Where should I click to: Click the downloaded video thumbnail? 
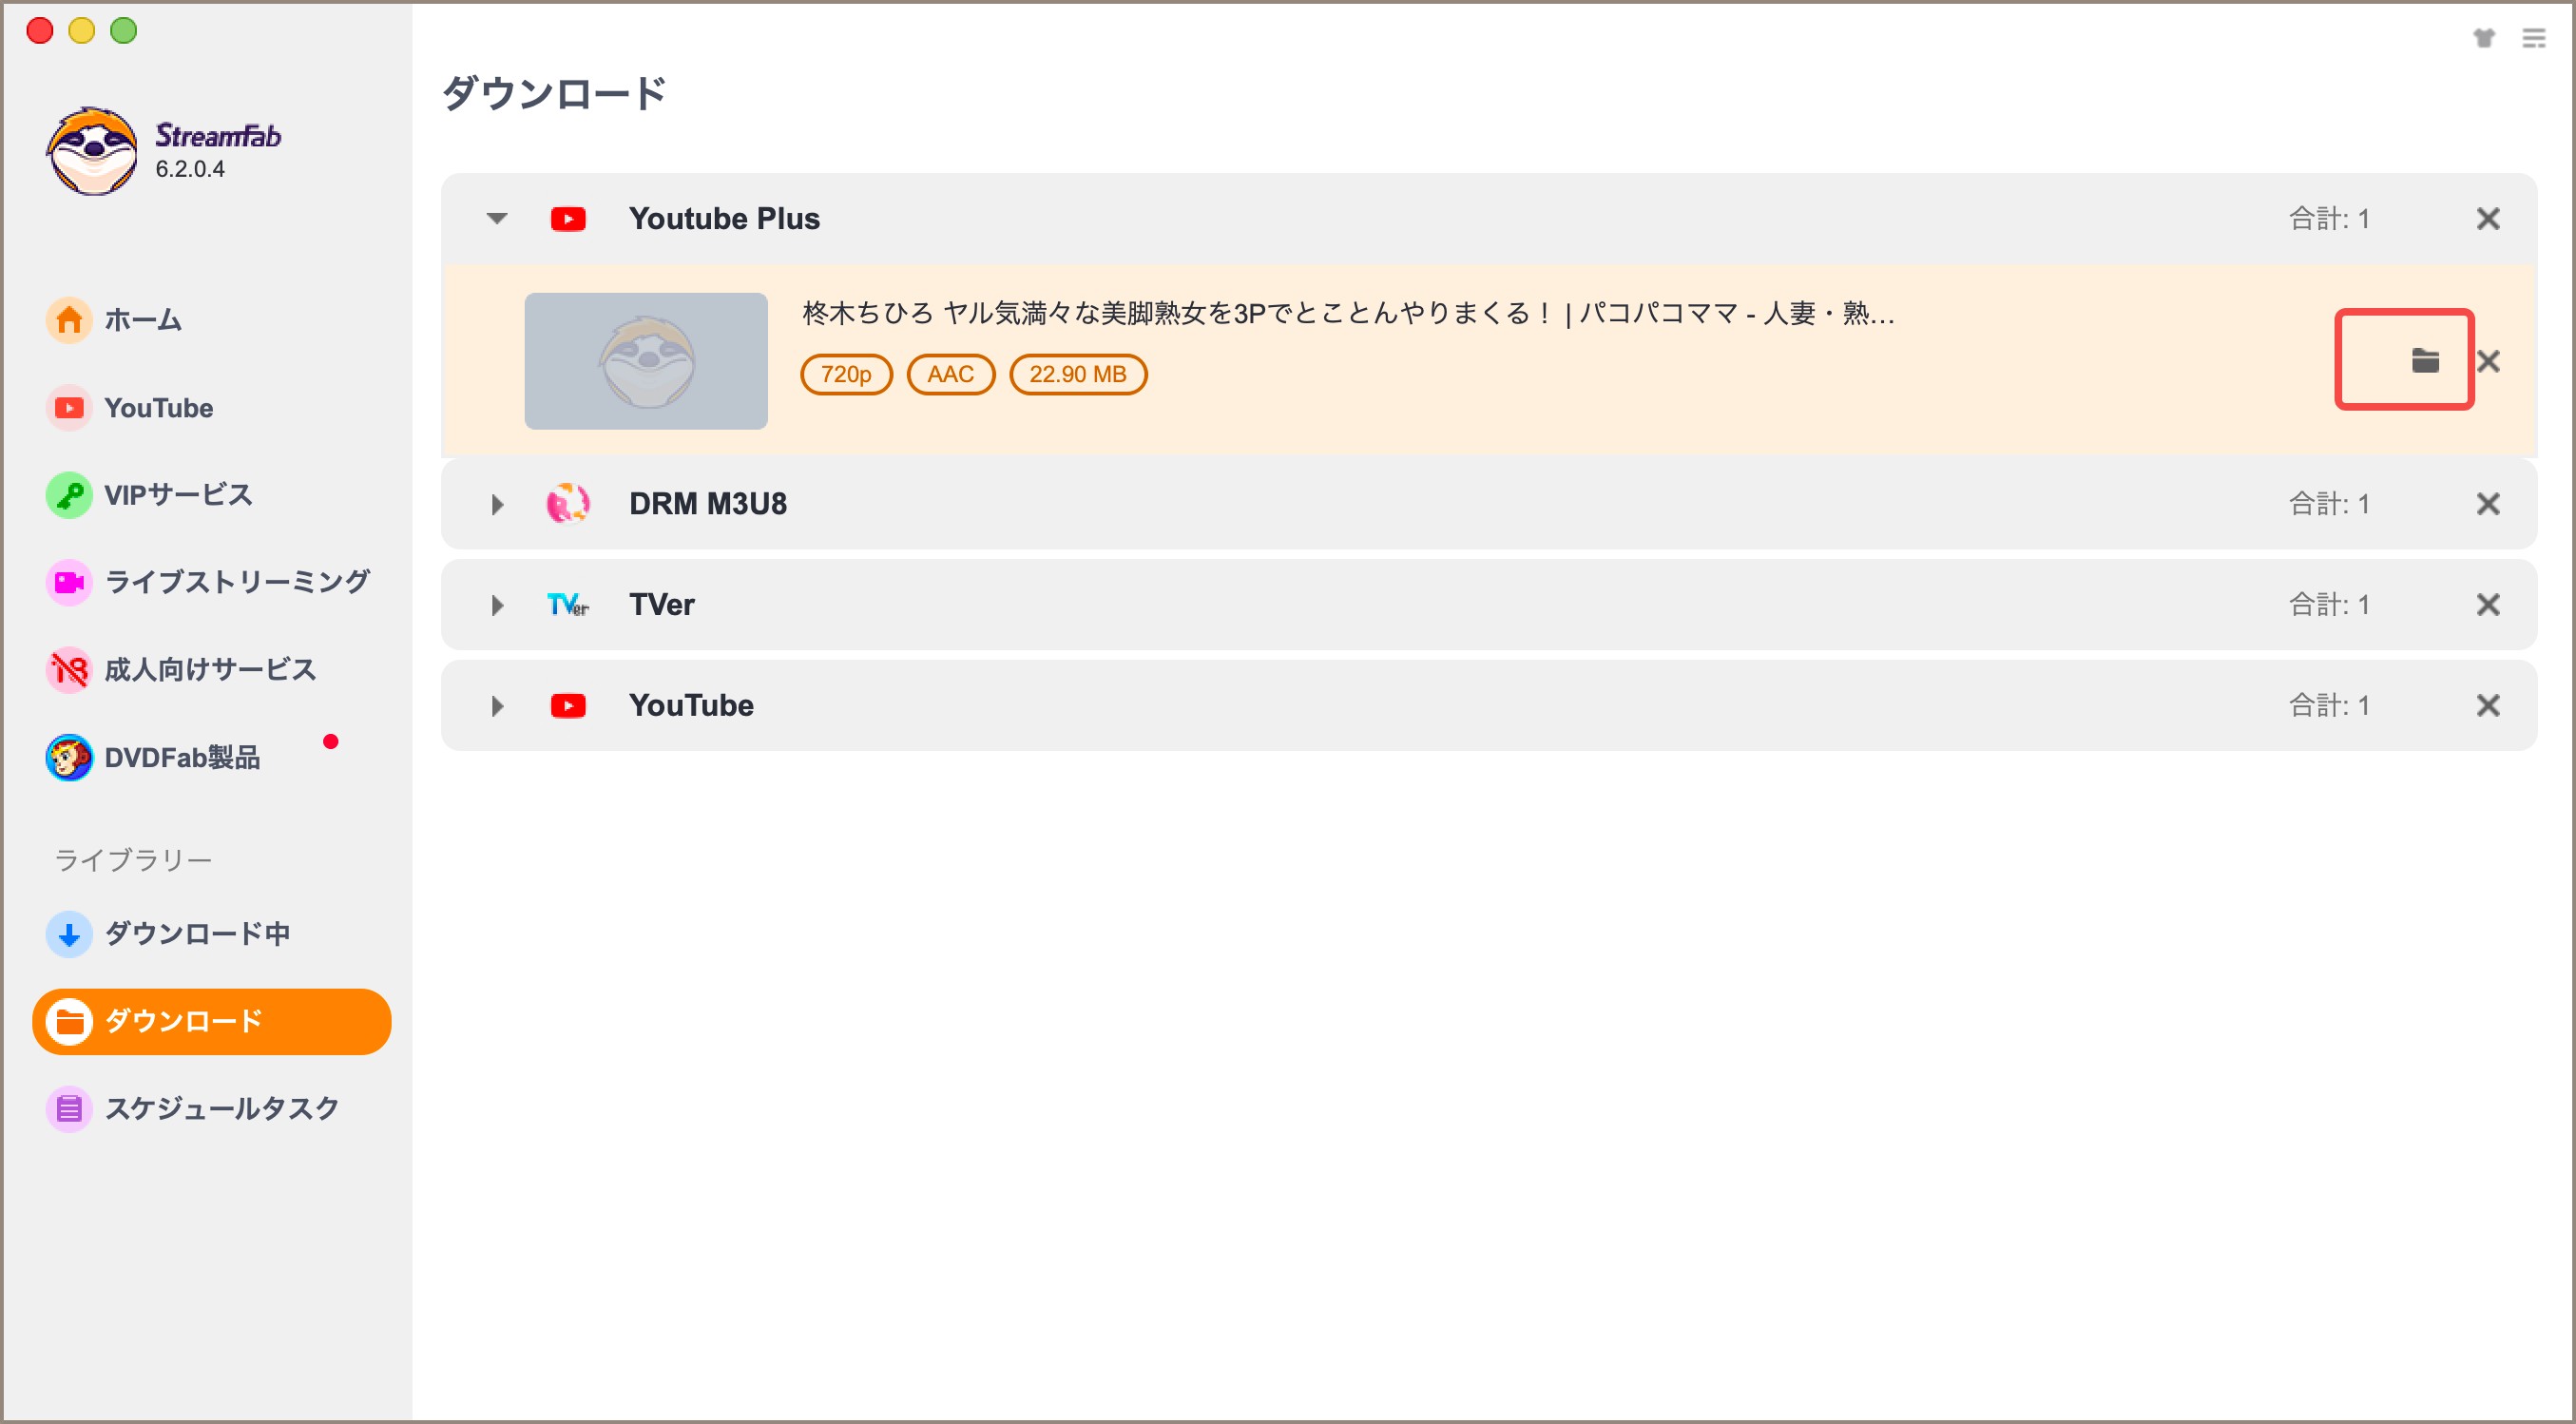point(646,361)
